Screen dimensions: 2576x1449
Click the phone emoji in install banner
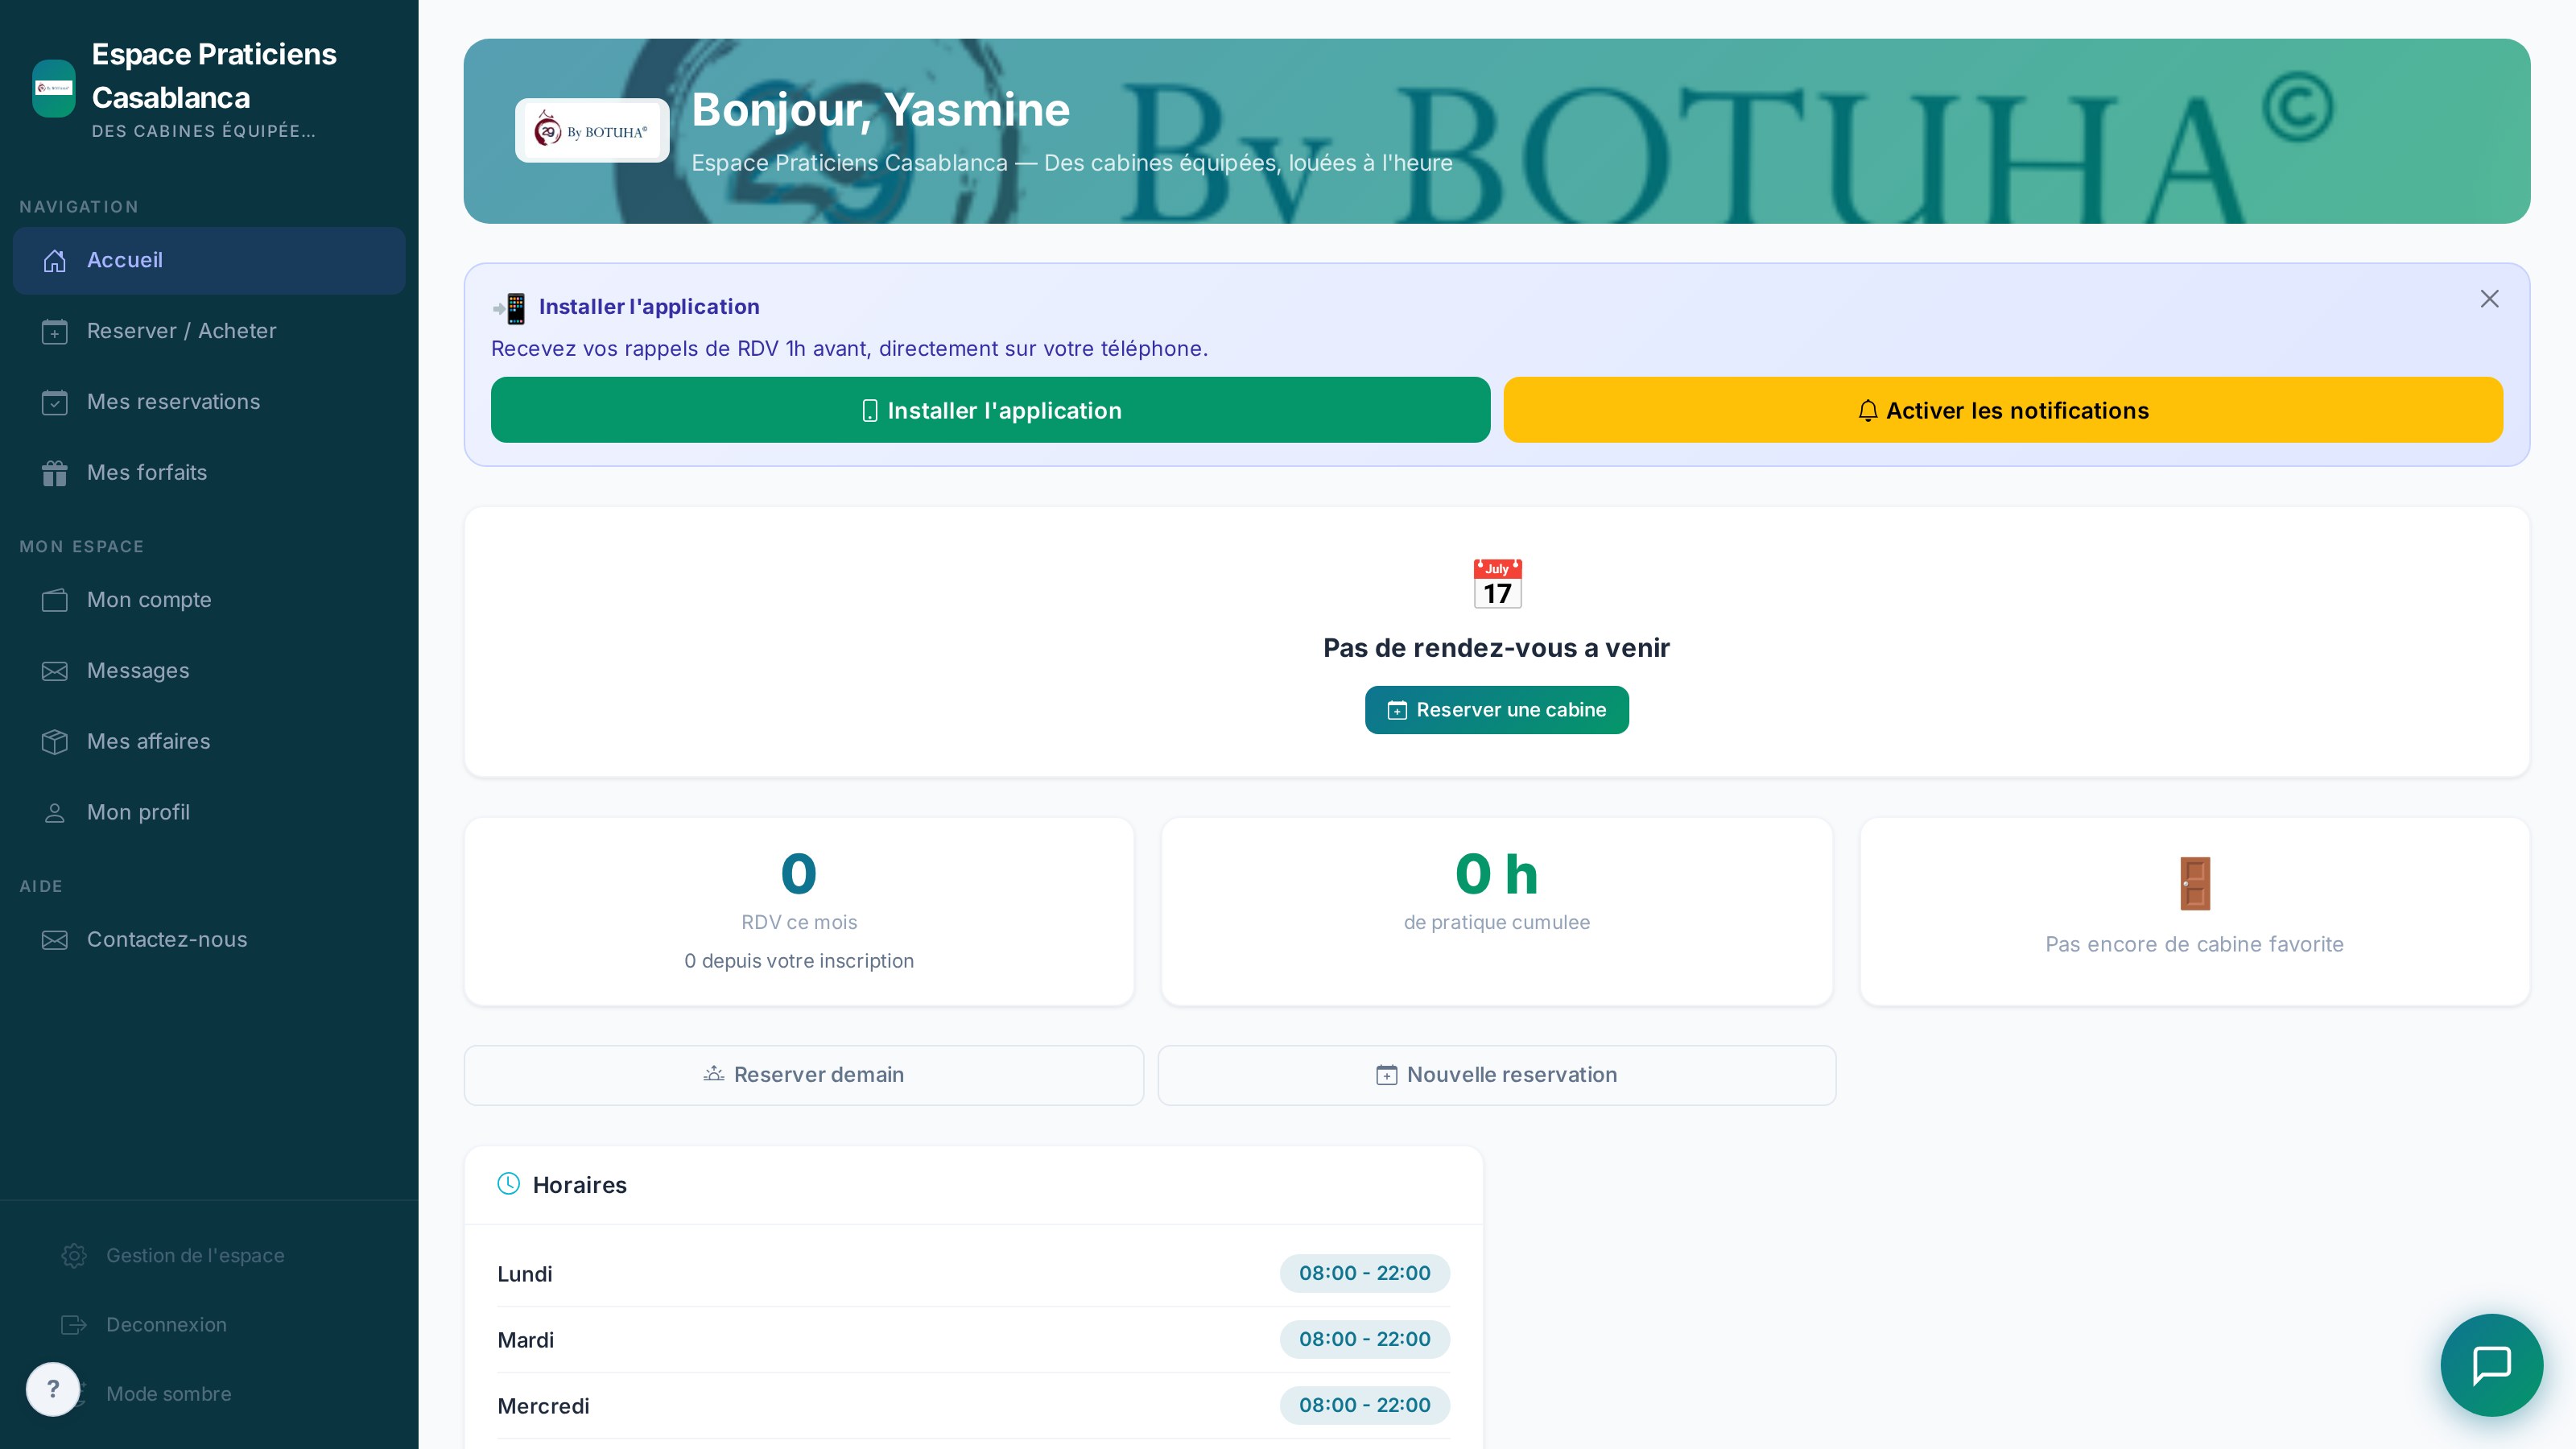coord(510,308)
